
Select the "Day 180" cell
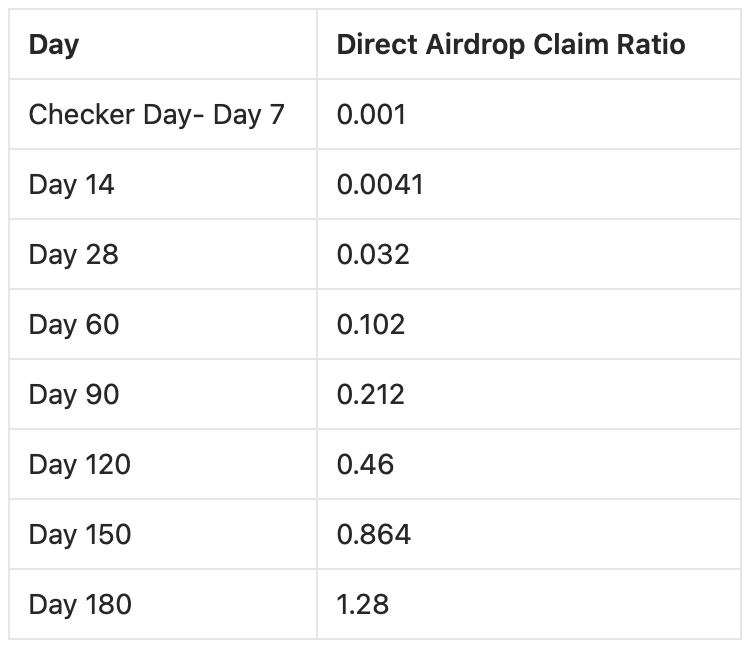click(80, 605)
